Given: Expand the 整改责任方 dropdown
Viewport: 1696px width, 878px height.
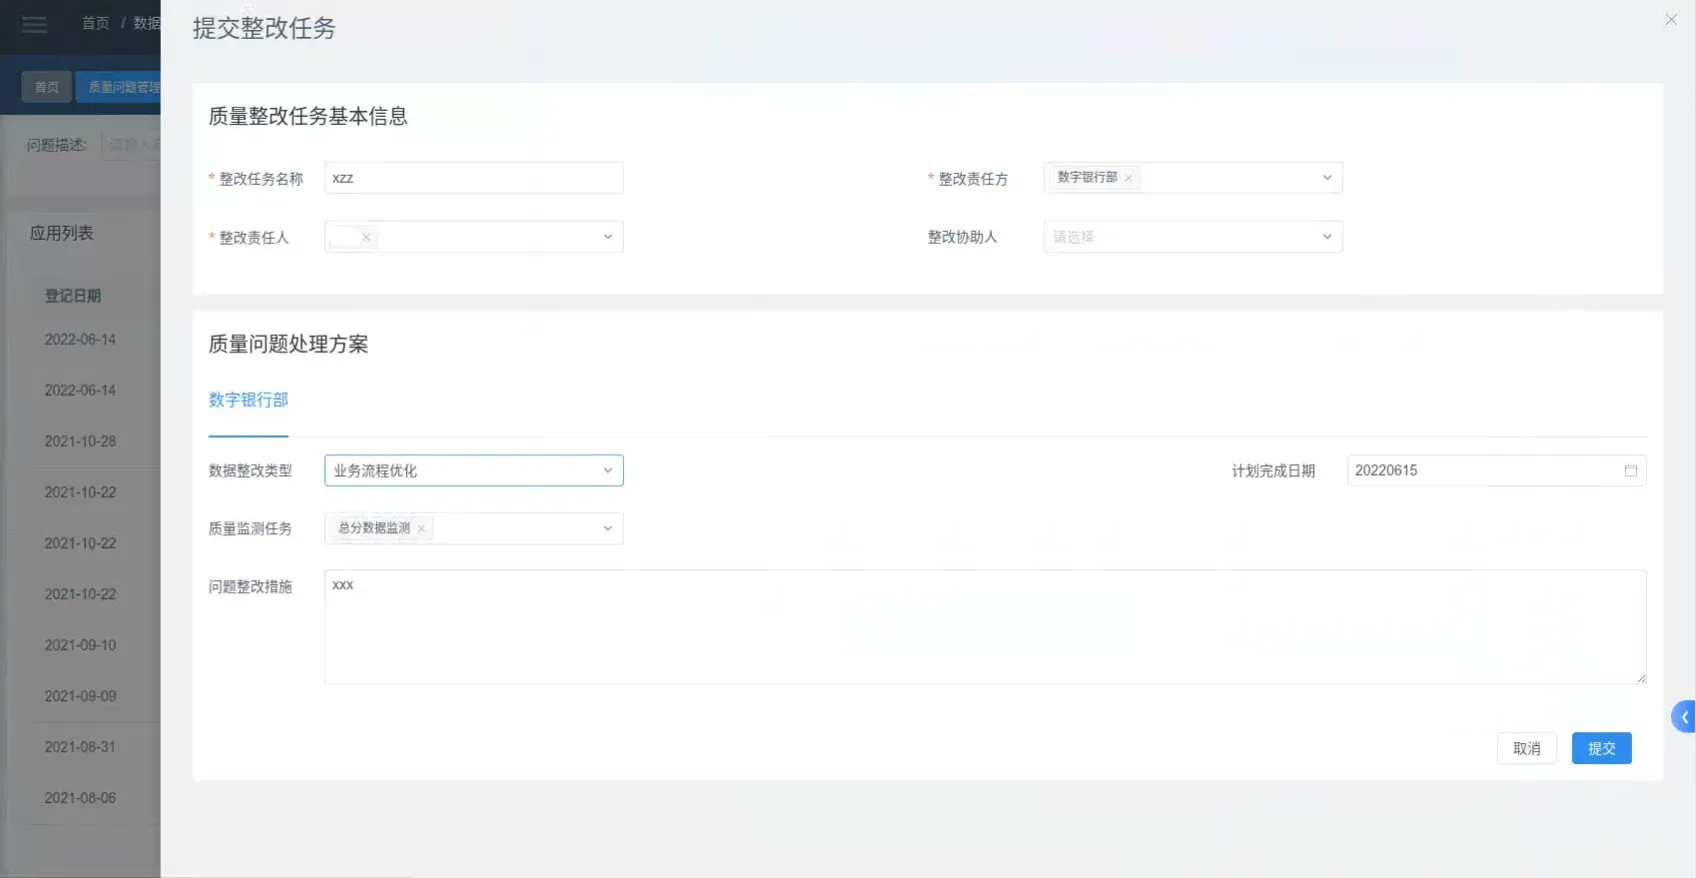Looking at the screenshot, I should pyautogui.click(x=1326, y=178).
